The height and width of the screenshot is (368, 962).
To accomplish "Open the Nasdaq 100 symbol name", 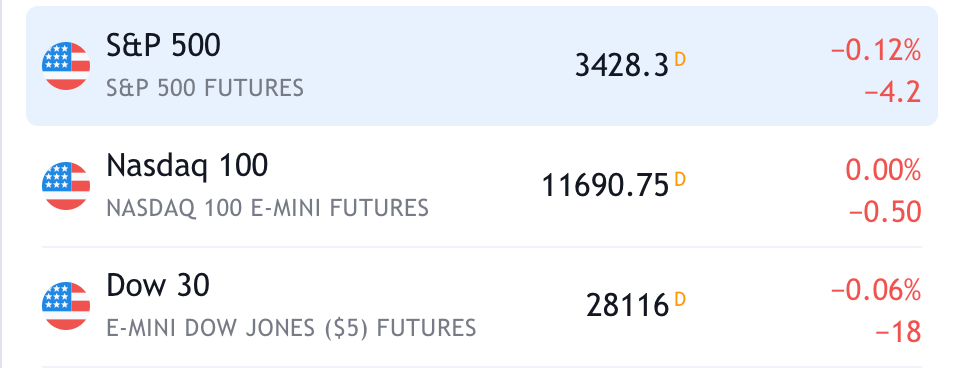I will [187, 166].
